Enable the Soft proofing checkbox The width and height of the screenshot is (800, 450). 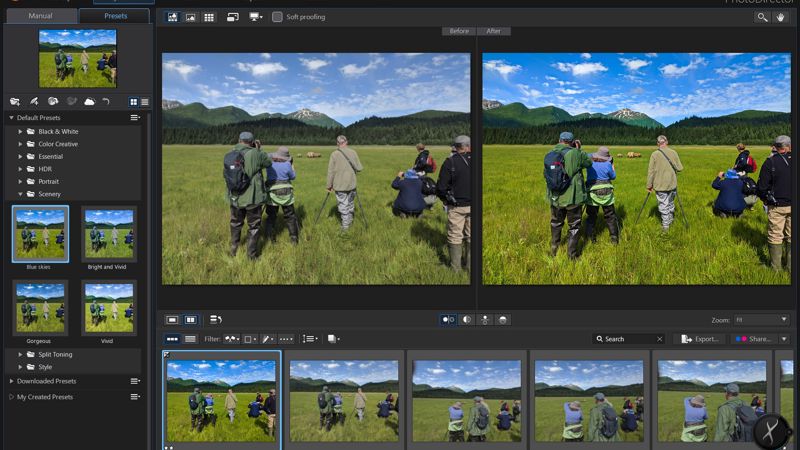(x=277, y=17)
